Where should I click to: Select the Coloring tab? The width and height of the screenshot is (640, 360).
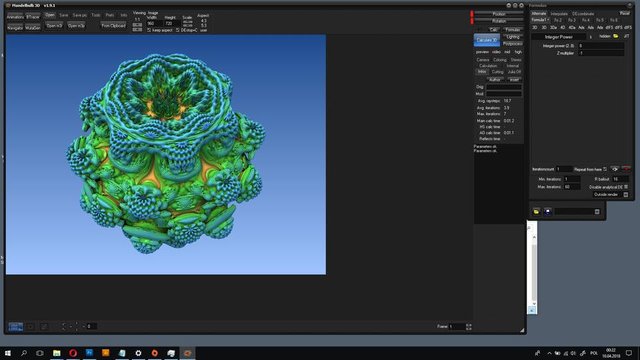click(x=500, y=60)
